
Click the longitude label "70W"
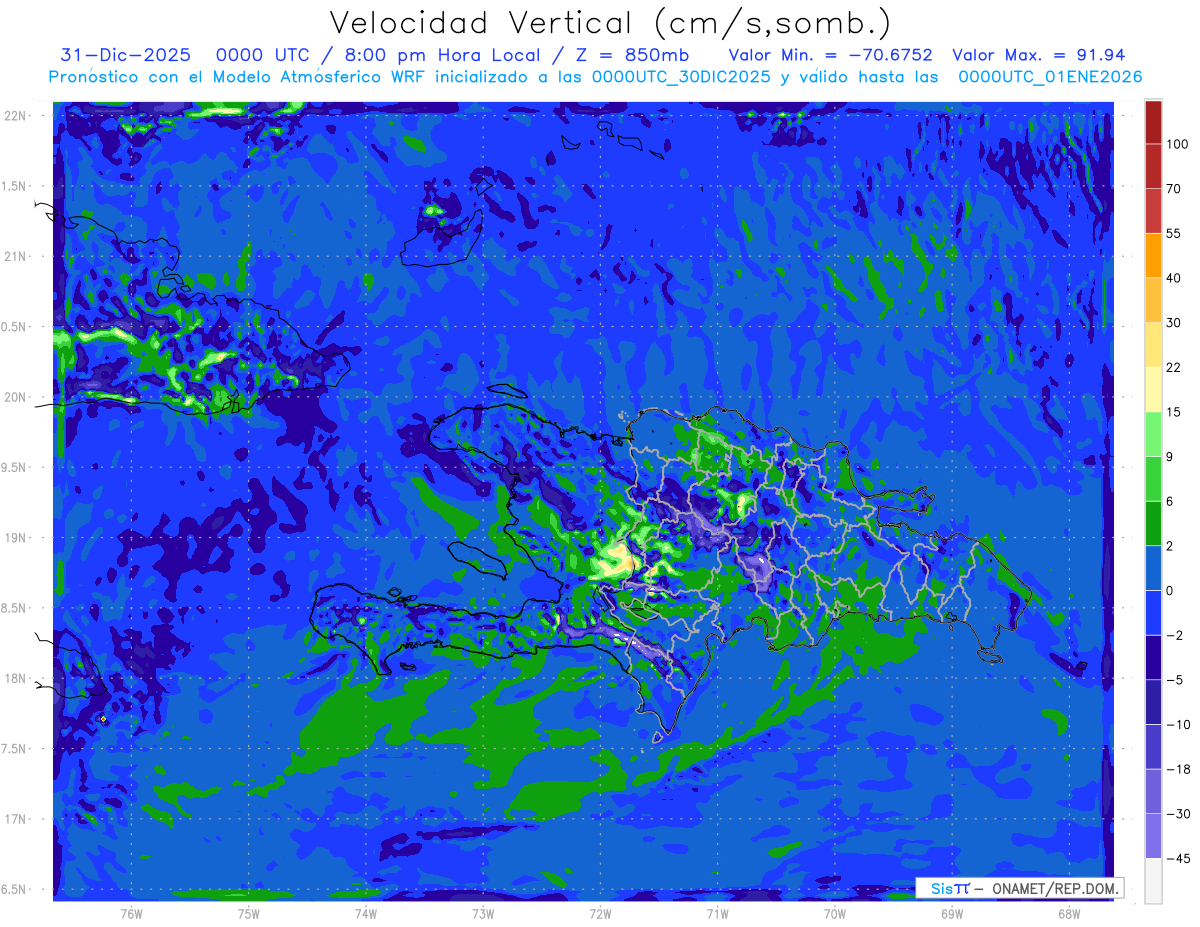click(x=835, y=913)
